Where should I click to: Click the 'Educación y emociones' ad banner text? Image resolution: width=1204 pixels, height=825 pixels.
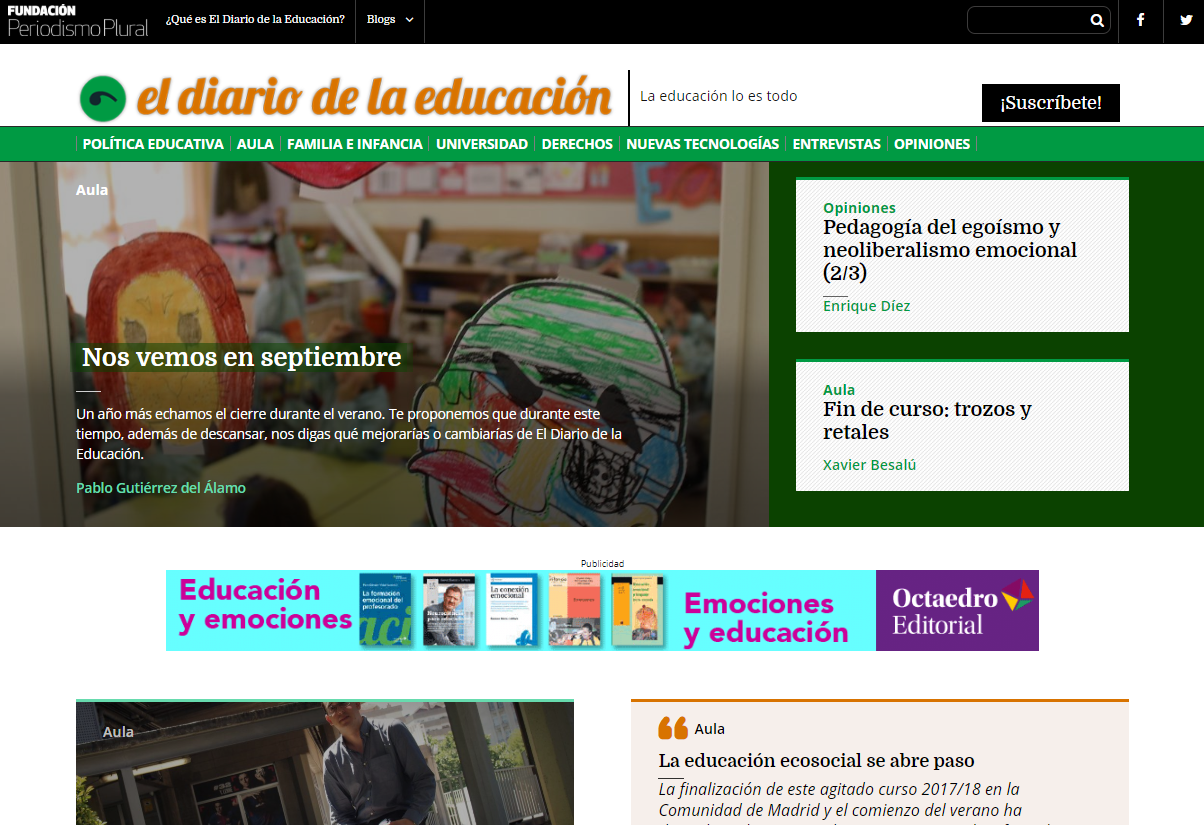point(264,605)
